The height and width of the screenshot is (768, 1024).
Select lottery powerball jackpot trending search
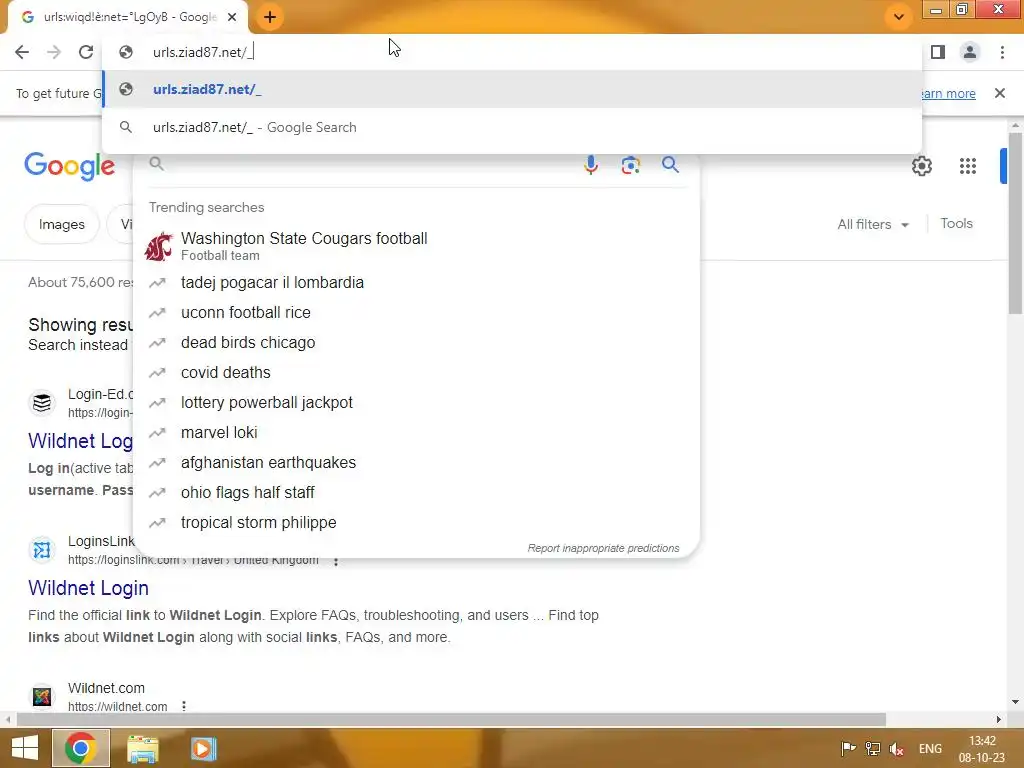pyautogui.click(x=416, y=403)
